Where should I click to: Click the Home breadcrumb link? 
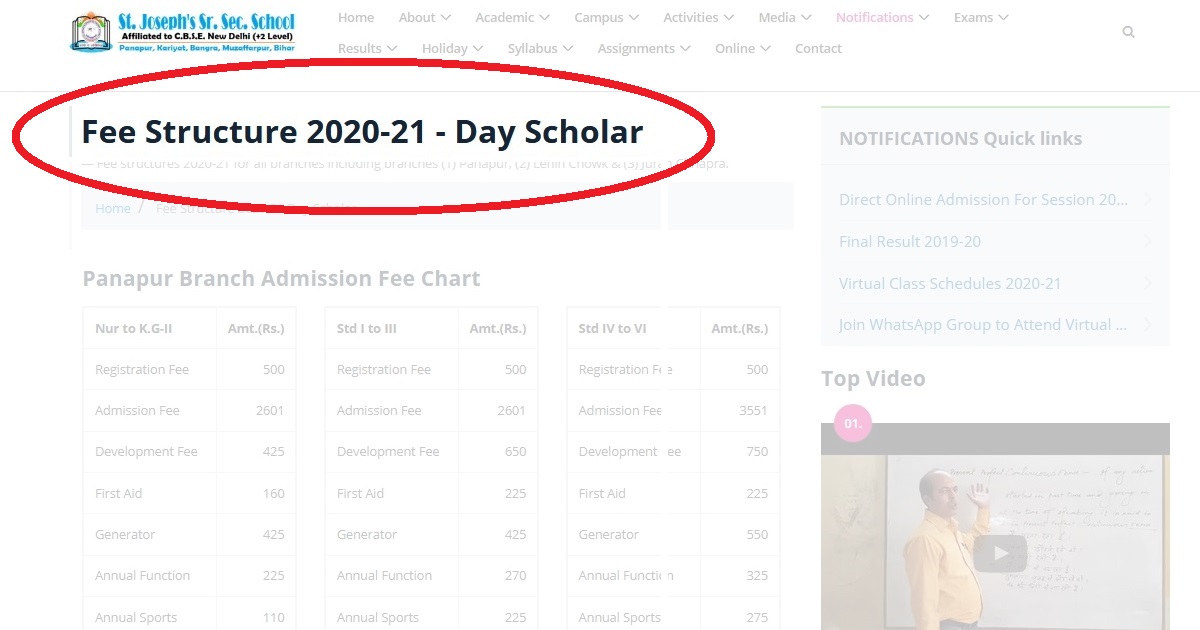[x=112, y=208]
